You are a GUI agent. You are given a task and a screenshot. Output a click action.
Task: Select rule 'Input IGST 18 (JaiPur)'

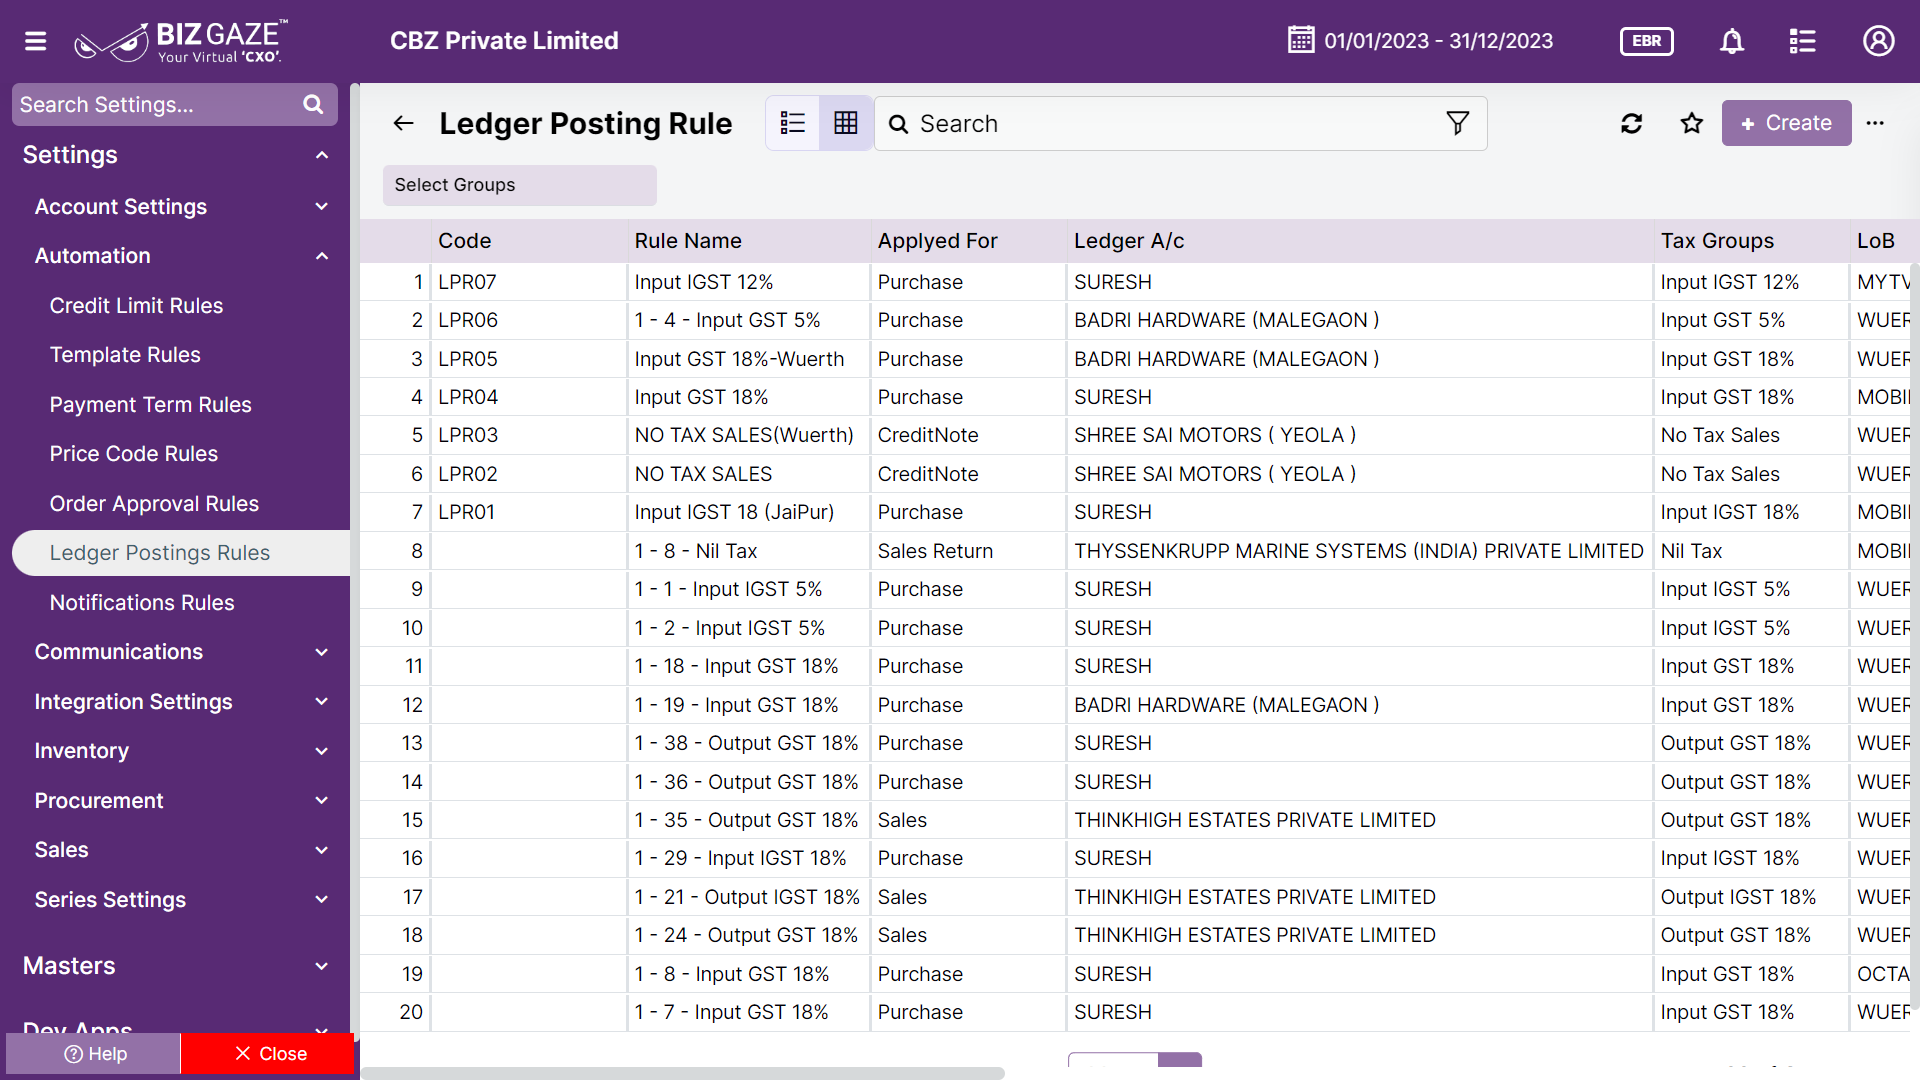click(x=733, y=512)
